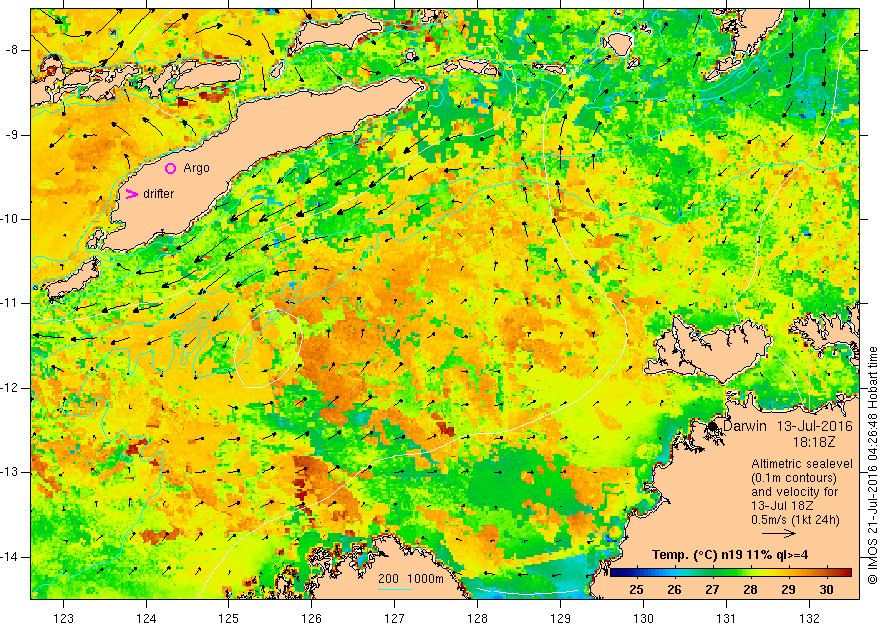Click latitude axis label -9
The image size is (880, 630).
tap(11, 135)
